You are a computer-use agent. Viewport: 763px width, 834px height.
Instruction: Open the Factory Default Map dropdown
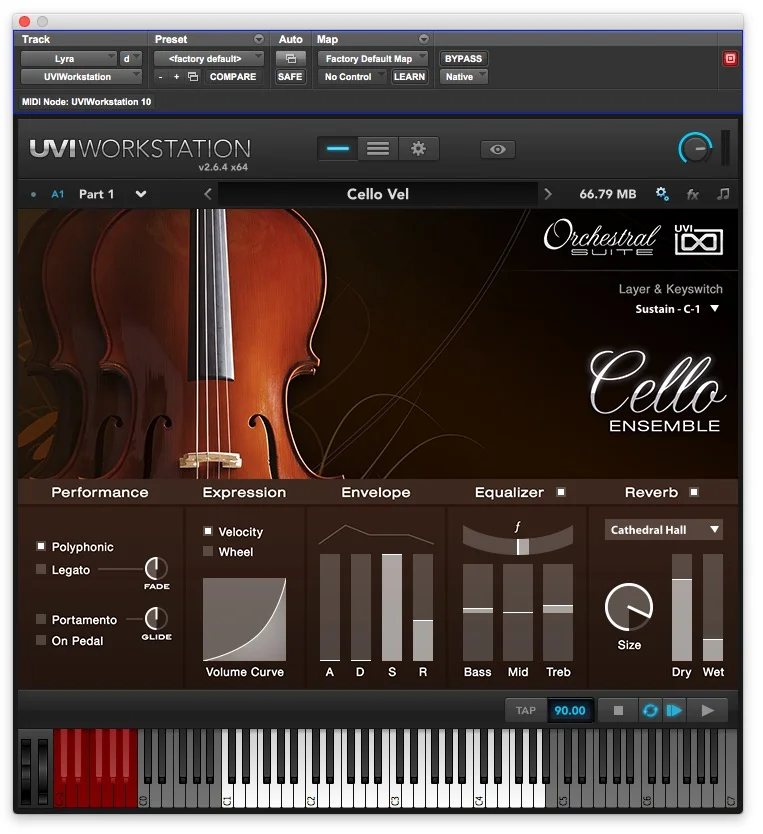(373, 59)
